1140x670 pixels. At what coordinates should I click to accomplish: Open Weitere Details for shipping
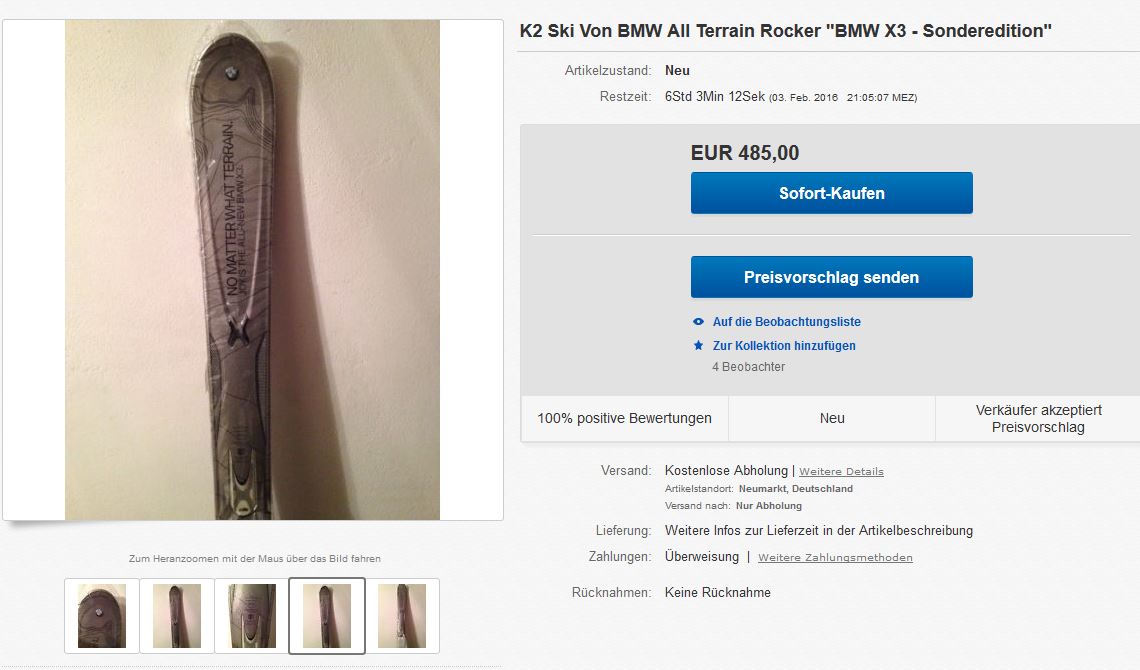841,472
